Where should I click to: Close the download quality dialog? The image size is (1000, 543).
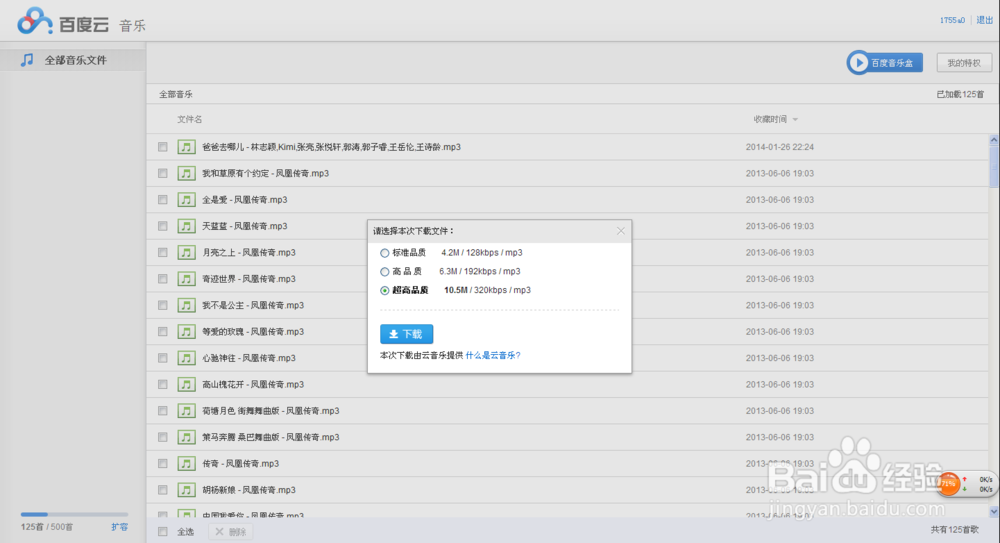pyautogui.click(x=621, y=231)
